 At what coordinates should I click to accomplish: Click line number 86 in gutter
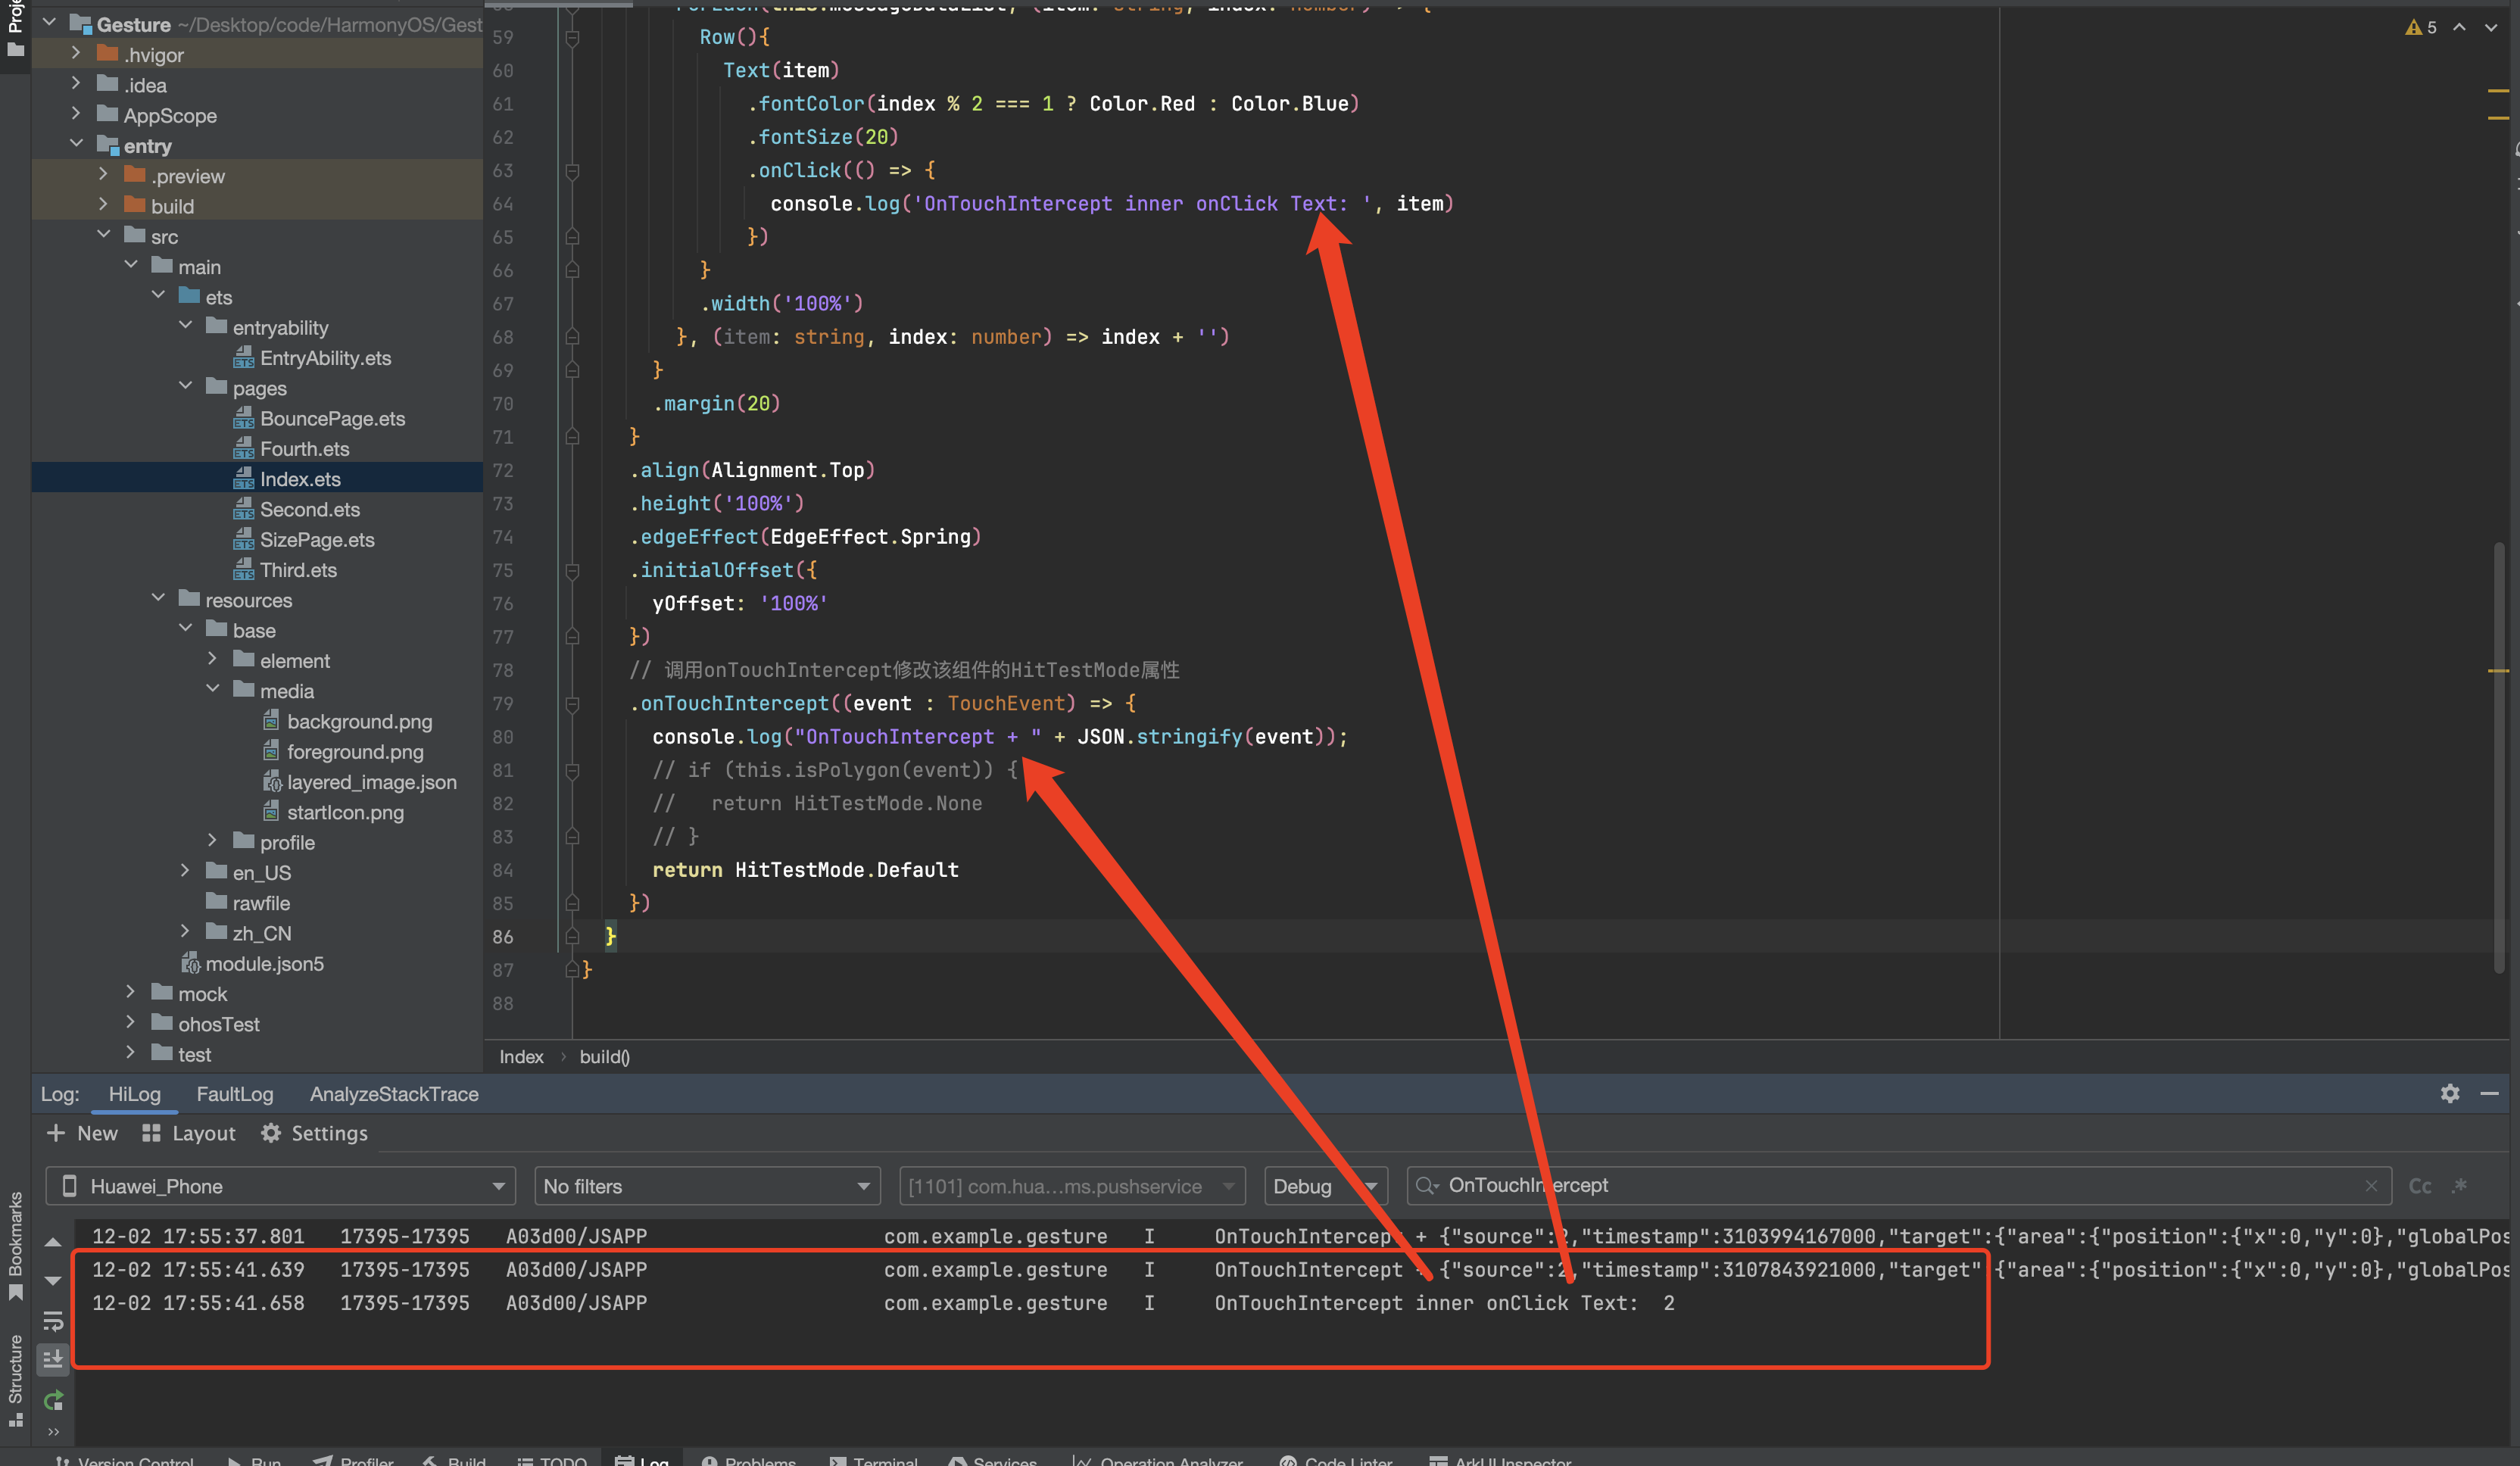pyautogui.click(x=502, y=937)
